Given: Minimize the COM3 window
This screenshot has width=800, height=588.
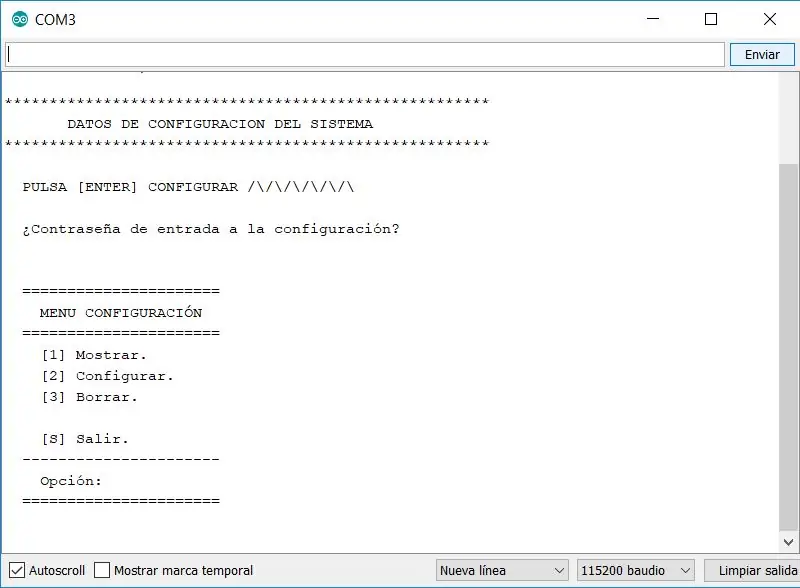Looking at the screenshot, I should pyautogui.click(x=653, y=19).
